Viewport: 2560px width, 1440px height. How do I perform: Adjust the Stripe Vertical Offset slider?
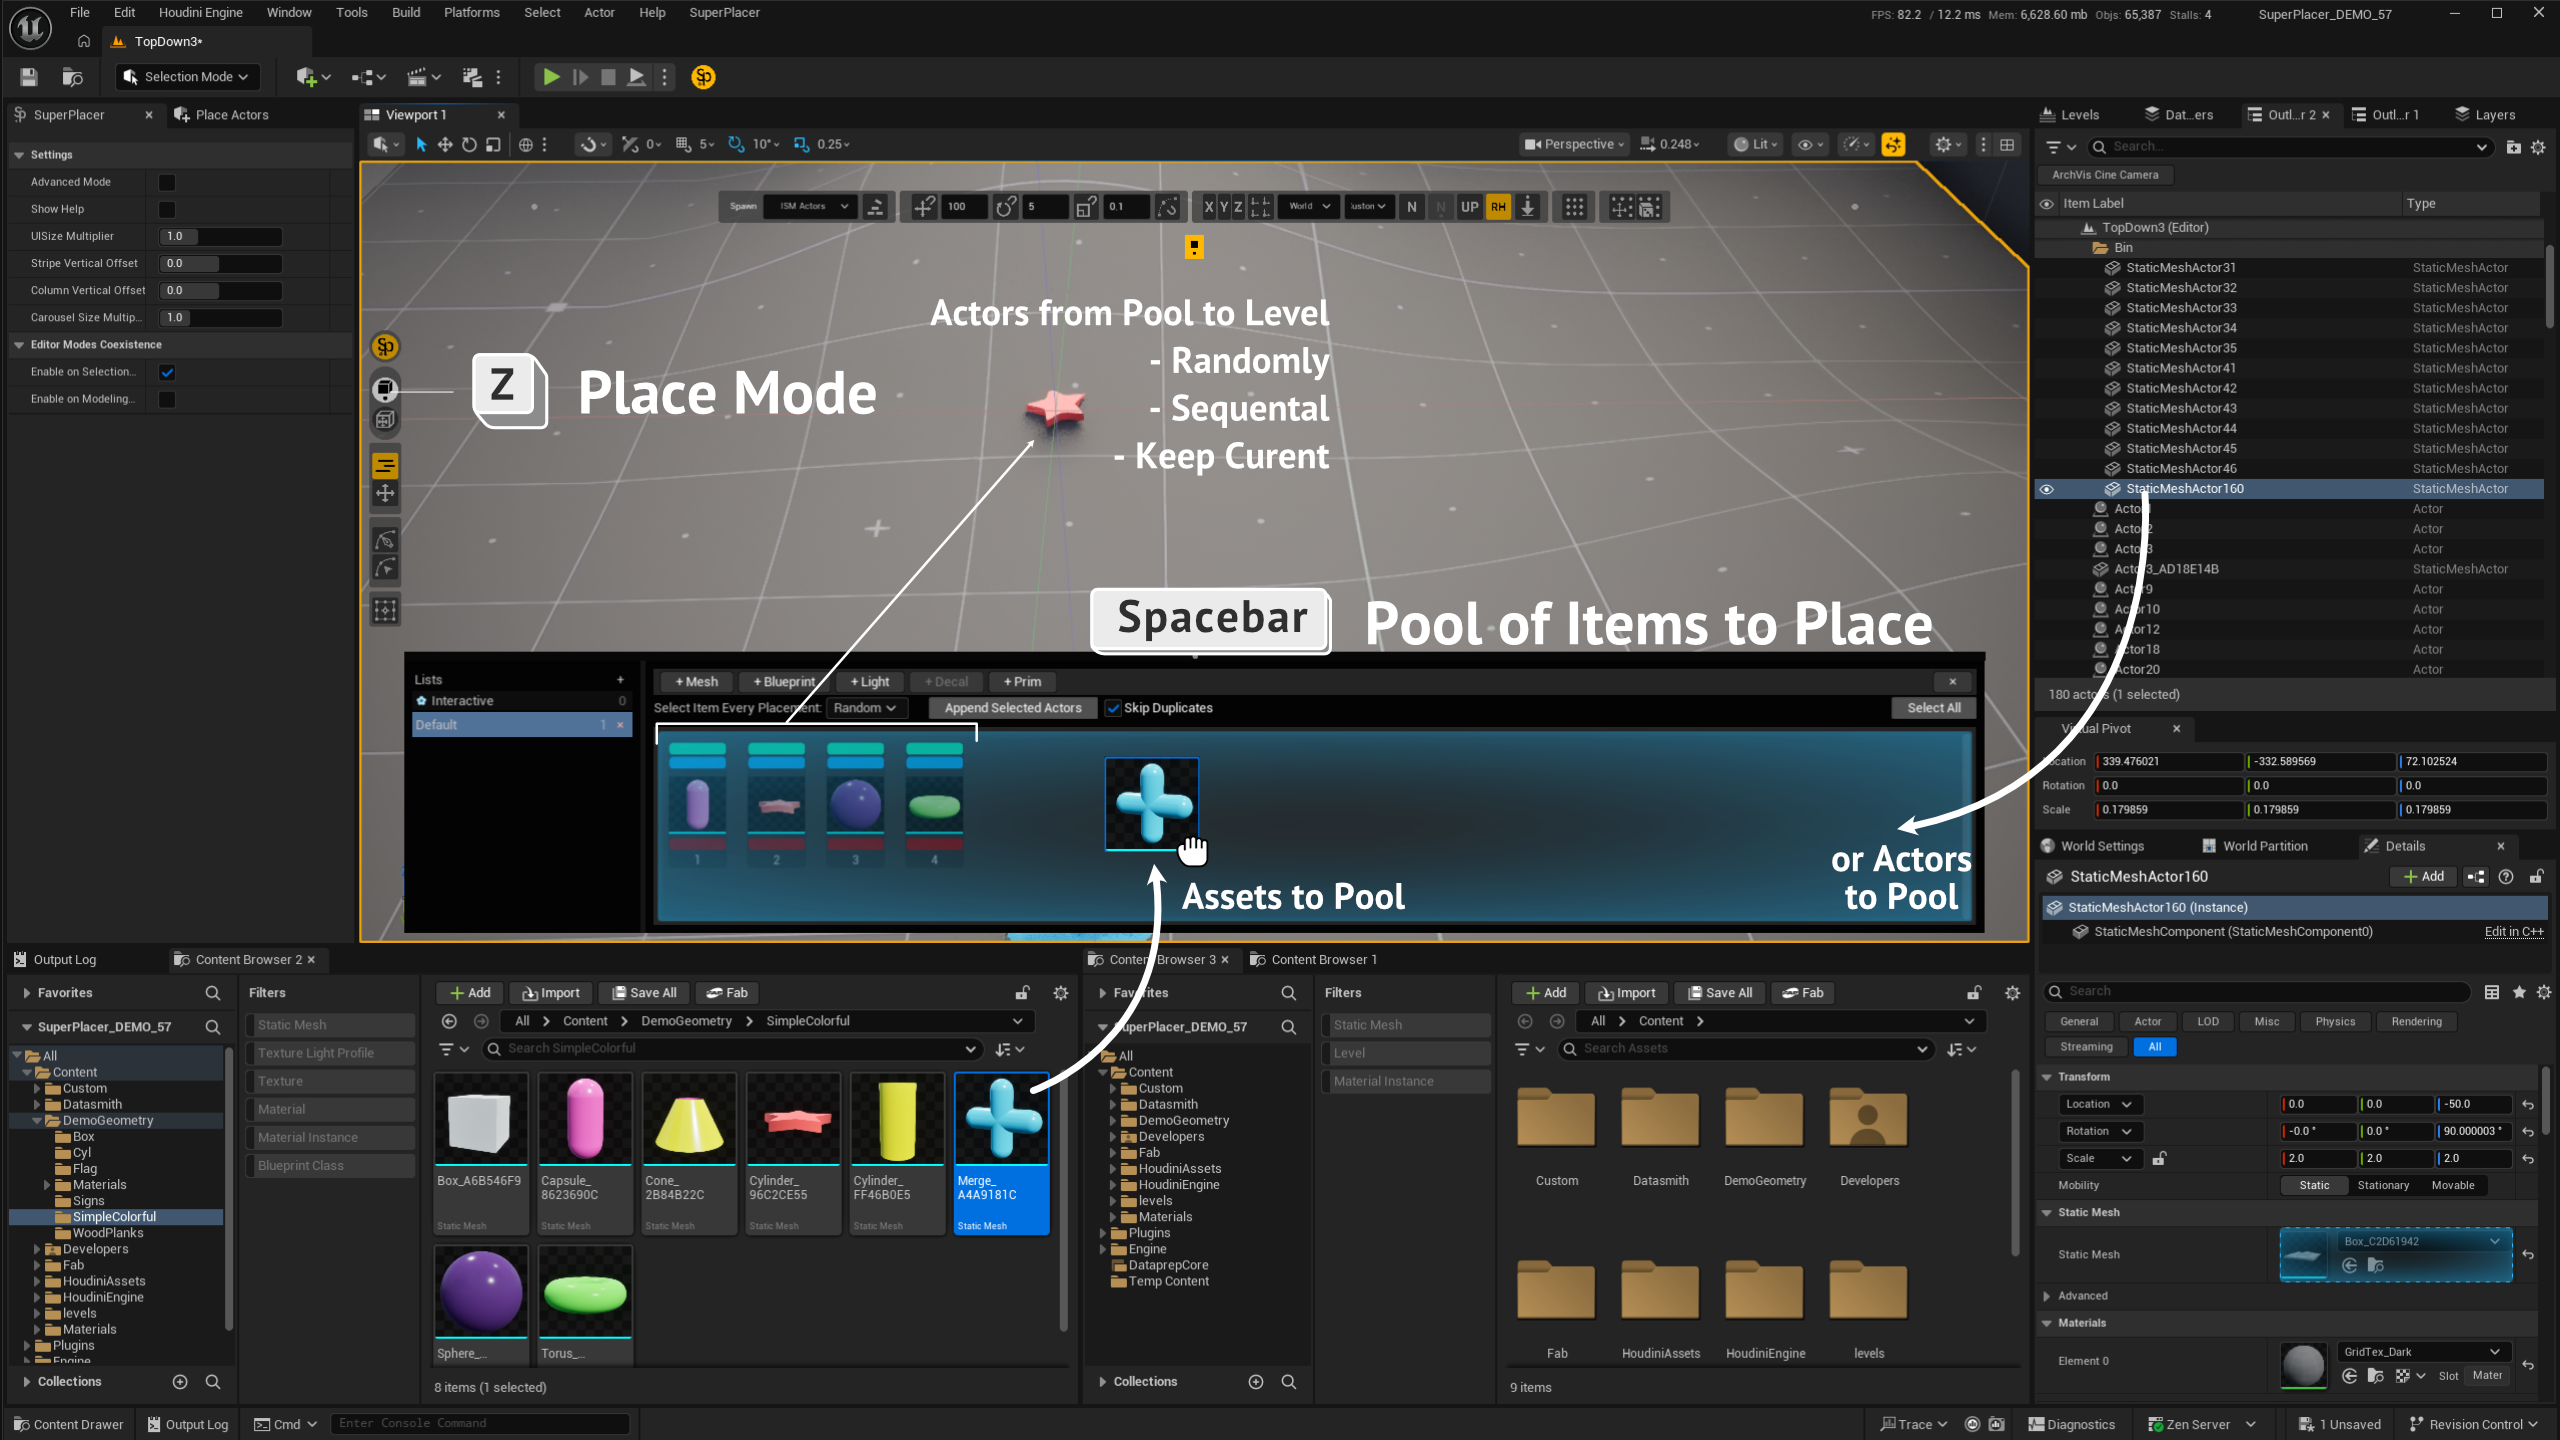(220, 264)
